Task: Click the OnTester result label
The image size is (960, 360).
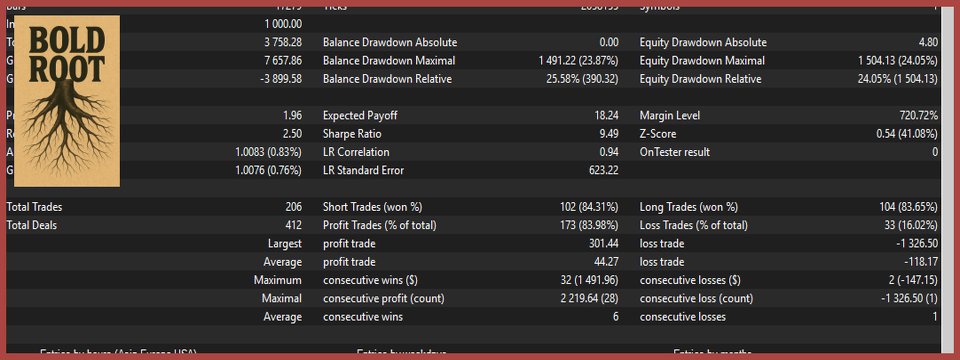Action: pyautogui.click(x=675, y=152)
